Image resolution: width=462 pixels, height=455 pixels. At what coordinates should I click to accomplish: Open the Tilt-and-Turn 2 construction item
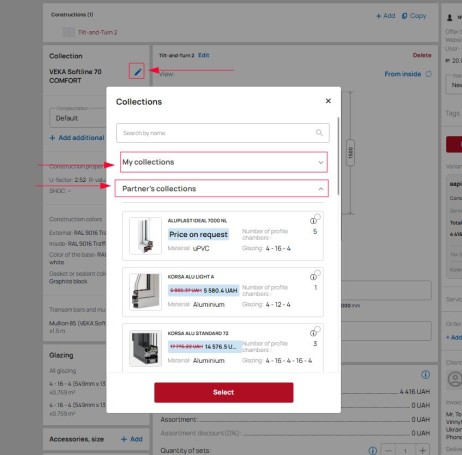click(97, 32)
